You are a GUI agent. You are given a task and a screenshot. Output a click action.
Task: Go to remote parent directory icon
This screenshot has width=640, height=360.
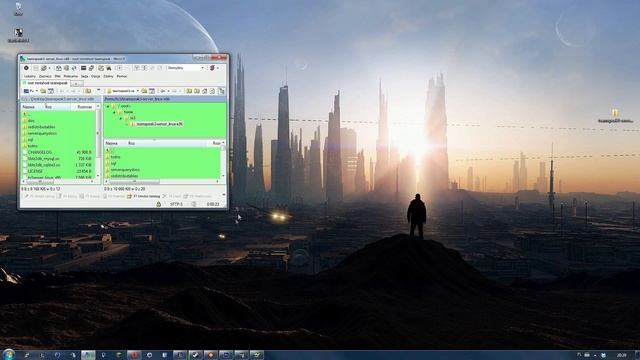click(x=189, y=91)
